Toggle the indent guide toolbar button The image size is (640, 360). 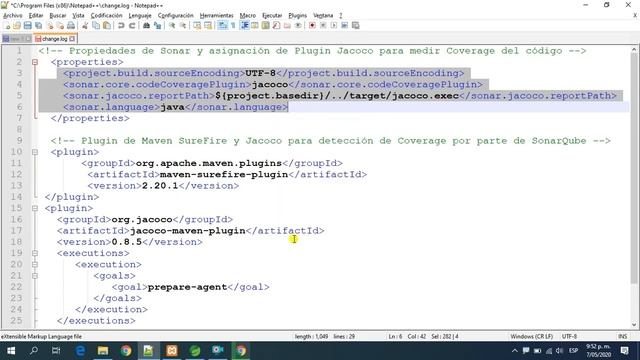[x=244, y=25]
